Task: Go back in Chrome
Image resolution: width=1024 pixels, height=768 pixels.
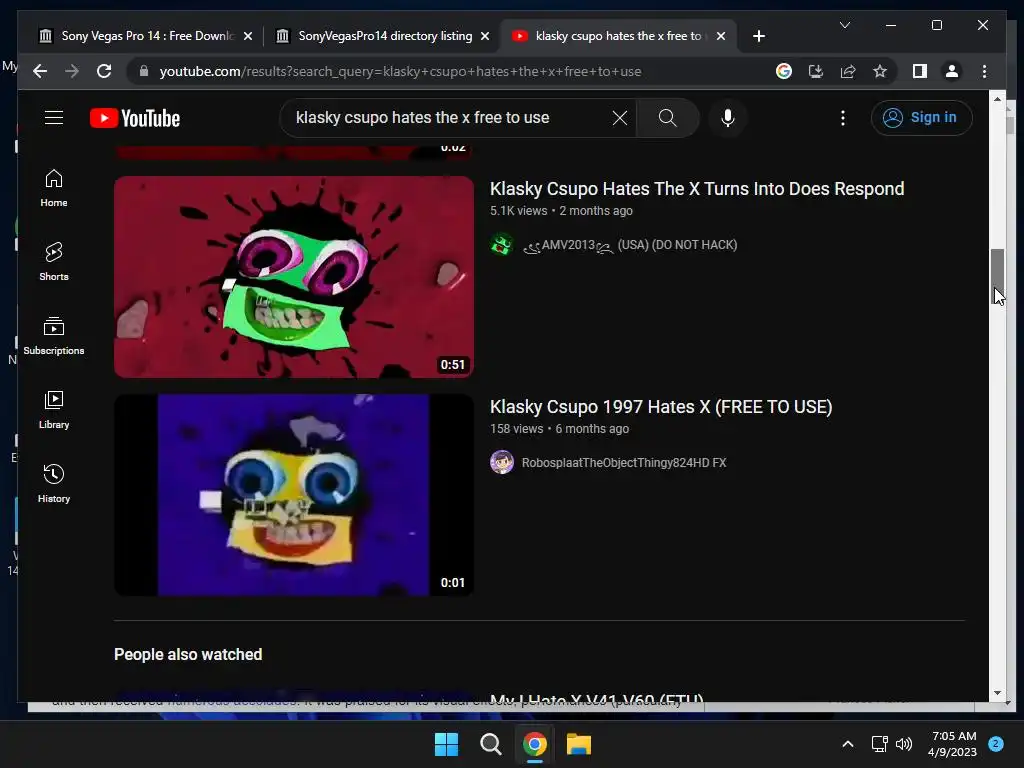Action: (40, 71)
